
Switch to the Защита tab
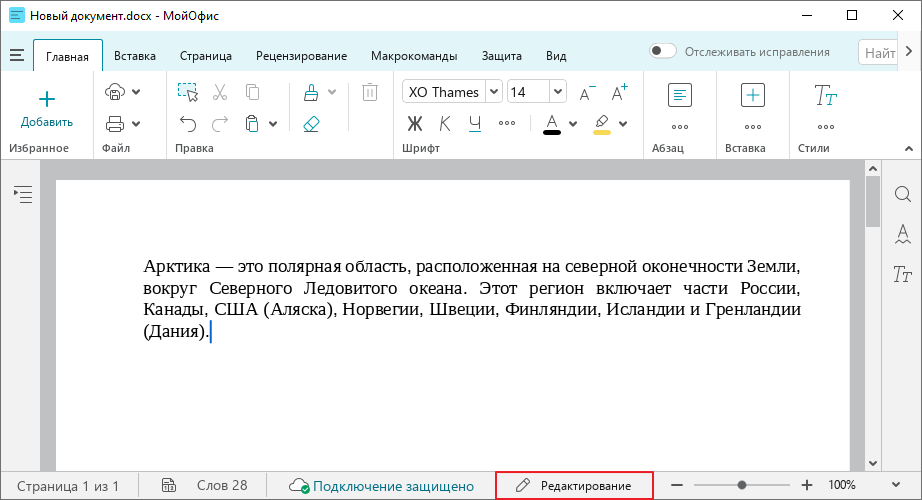(502, 56)
